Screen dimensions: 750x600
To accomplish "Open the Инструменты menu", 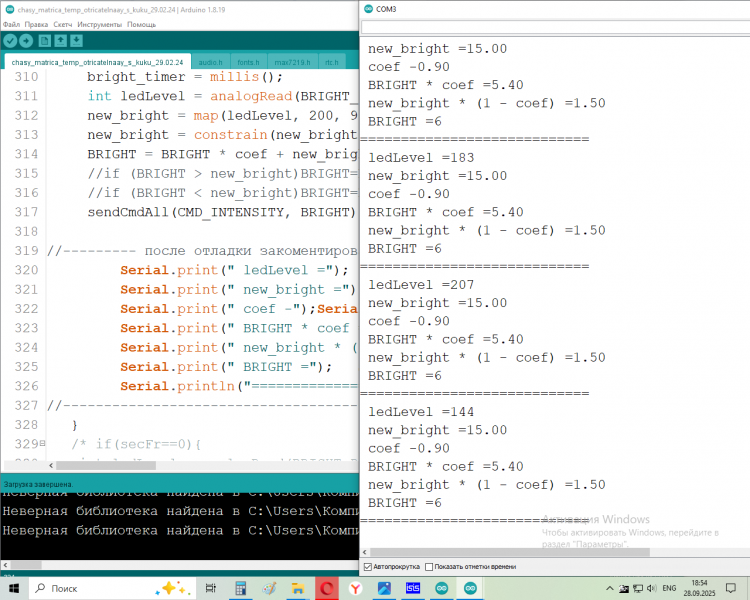I will pyautogui.click(x=100, y=23).
